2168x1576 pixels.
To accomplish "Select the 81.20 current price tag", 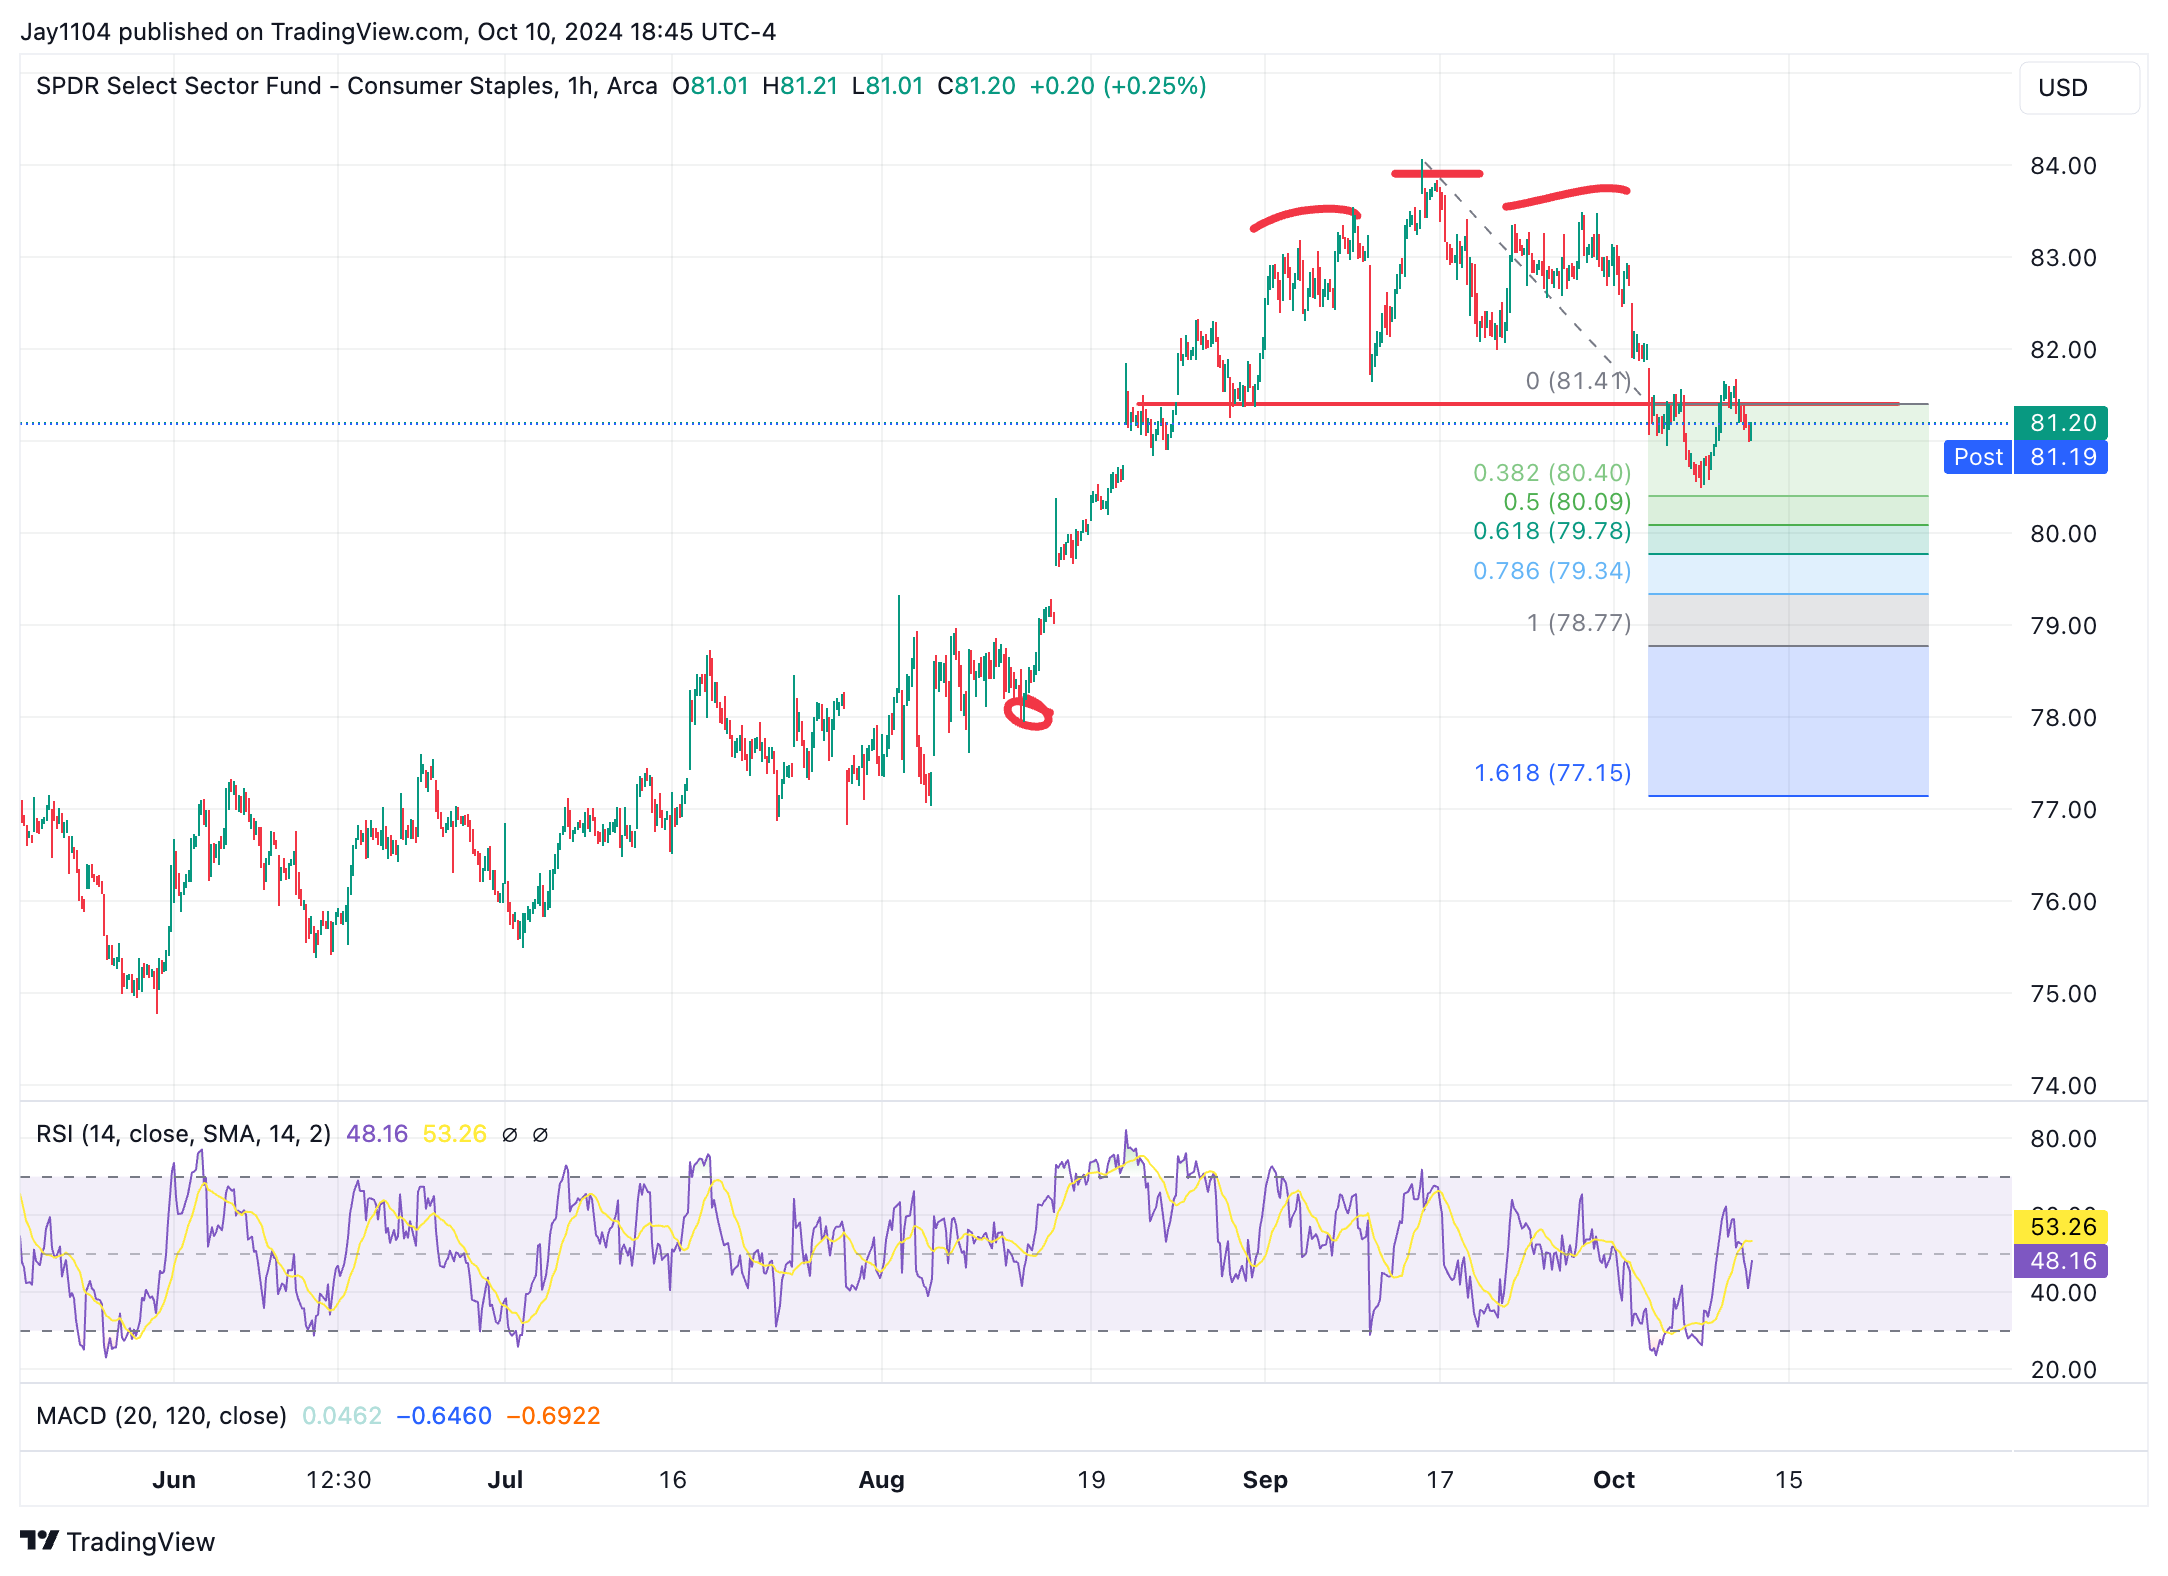I will point(2061,423).
